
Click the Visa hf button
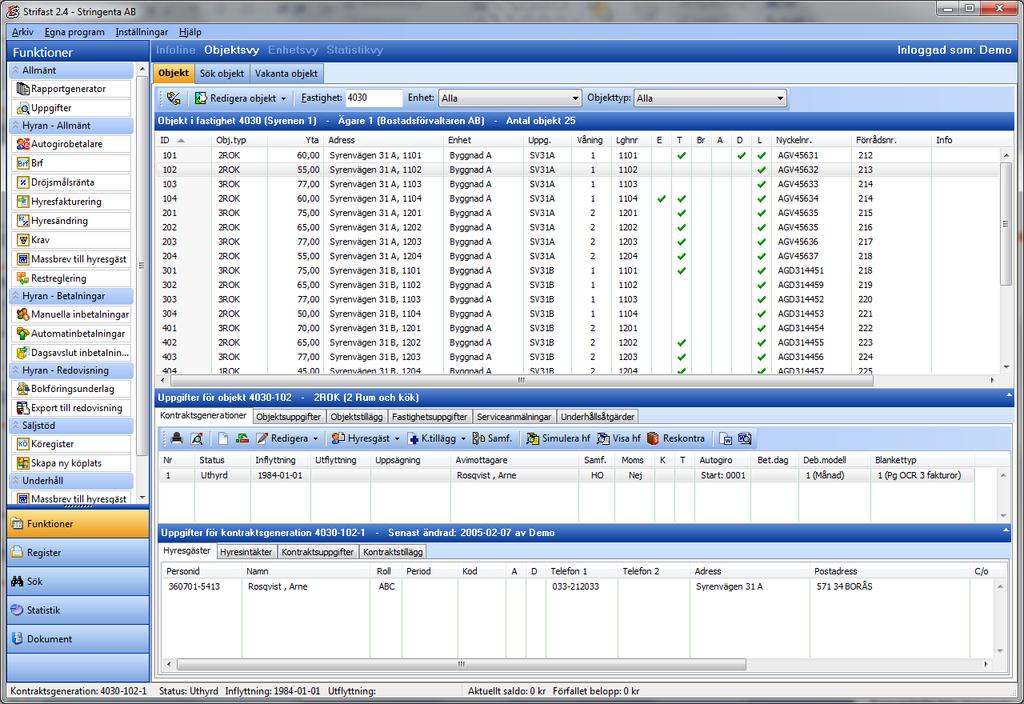click(x=619, y=438)
